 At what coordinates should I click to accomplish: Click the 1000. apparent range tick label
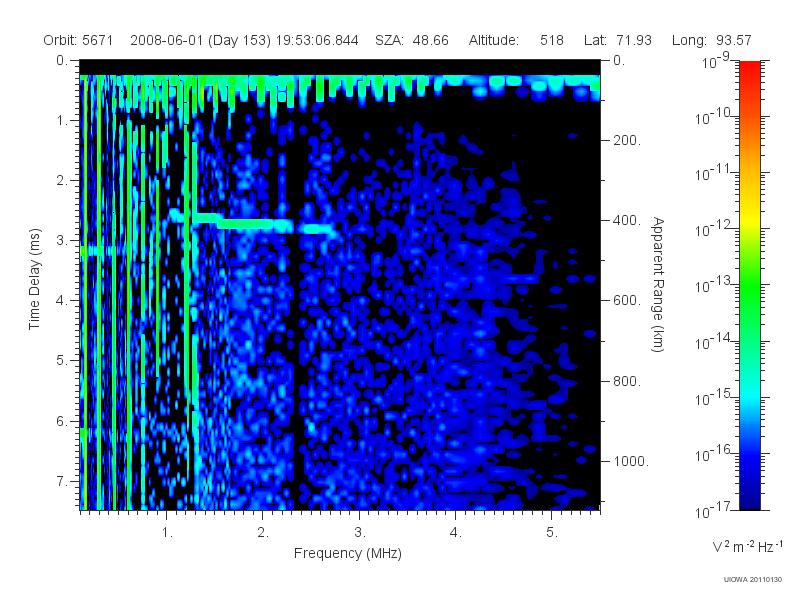631,461
